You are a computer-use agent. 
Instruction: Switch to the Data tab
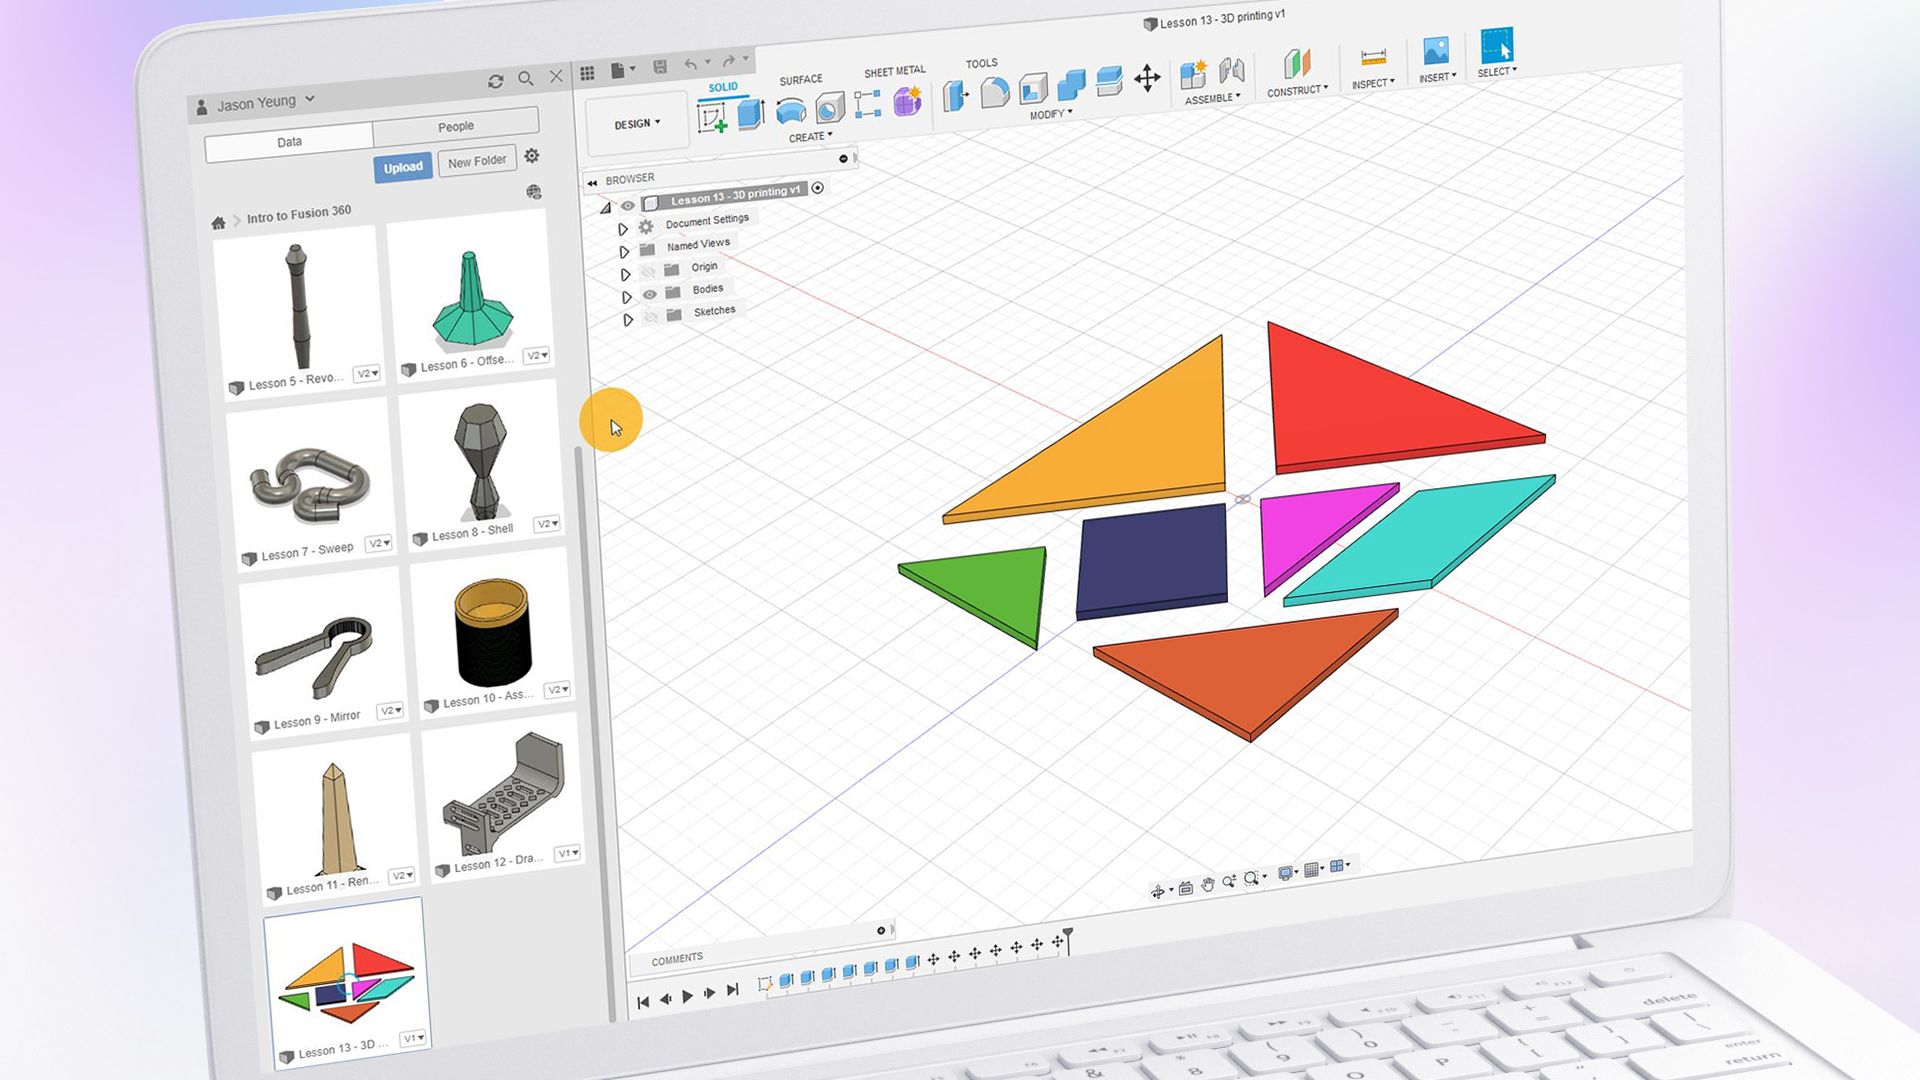[x=289, y=142]
